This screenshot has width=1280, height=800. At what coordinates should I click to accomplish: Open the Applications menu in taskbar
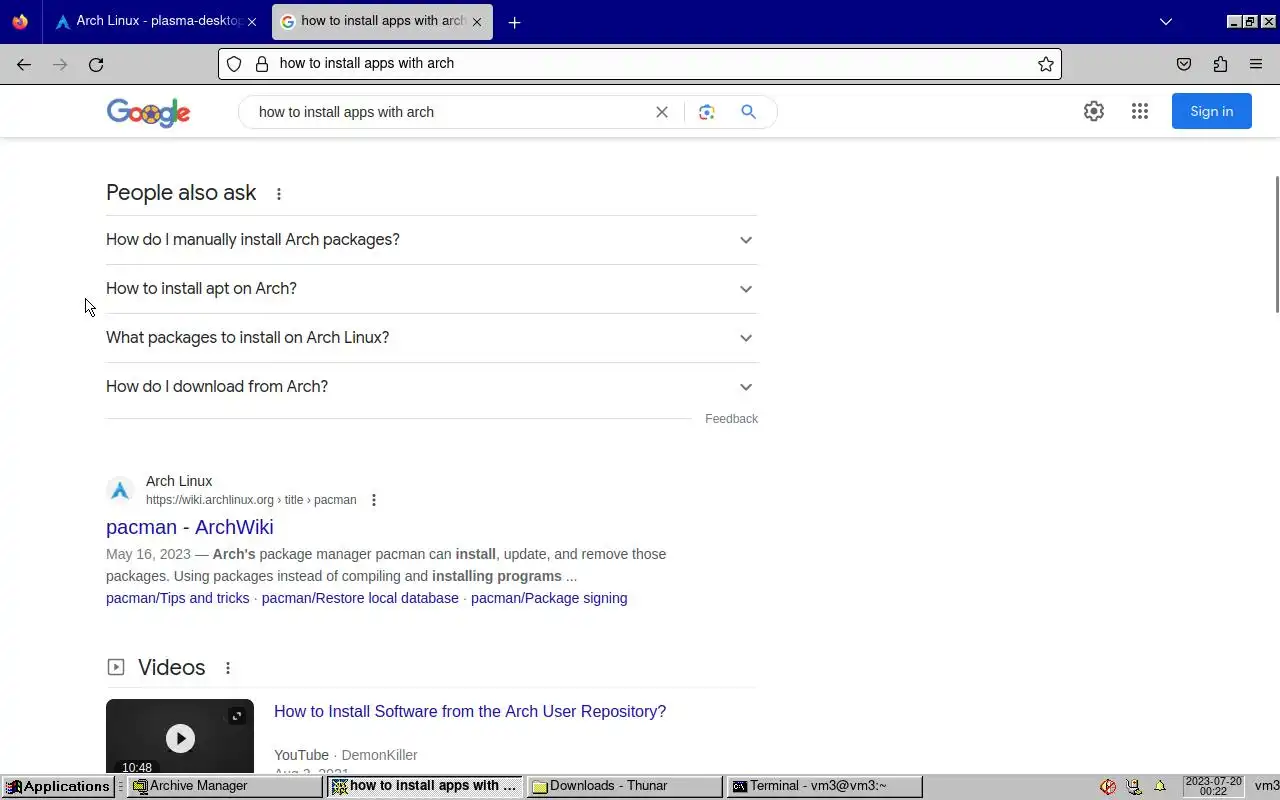58,786
